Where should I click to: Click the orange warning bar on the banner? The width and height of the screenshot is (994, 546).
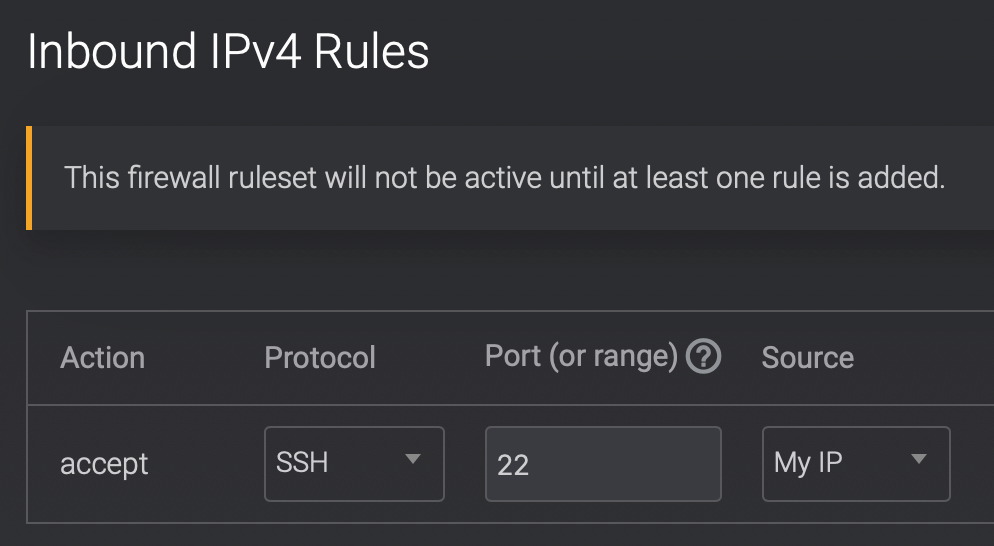[29, 178]
